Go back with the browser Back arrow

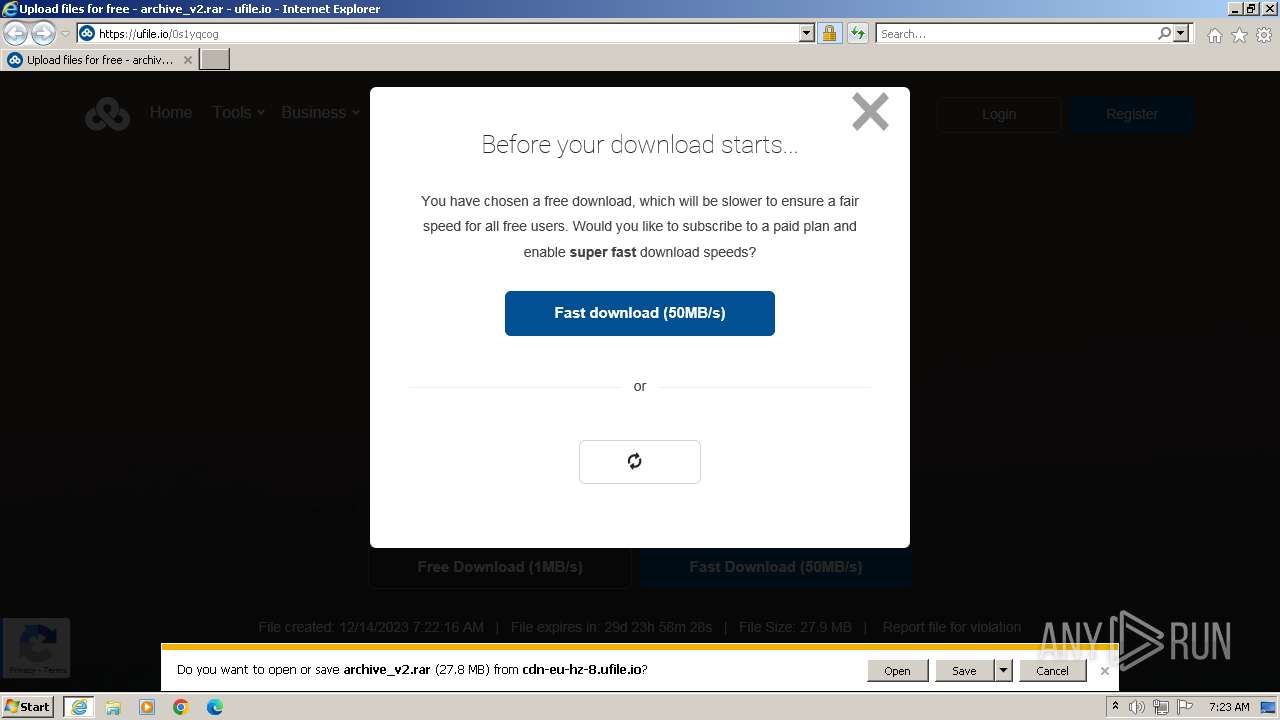click(x=15, y=33)
